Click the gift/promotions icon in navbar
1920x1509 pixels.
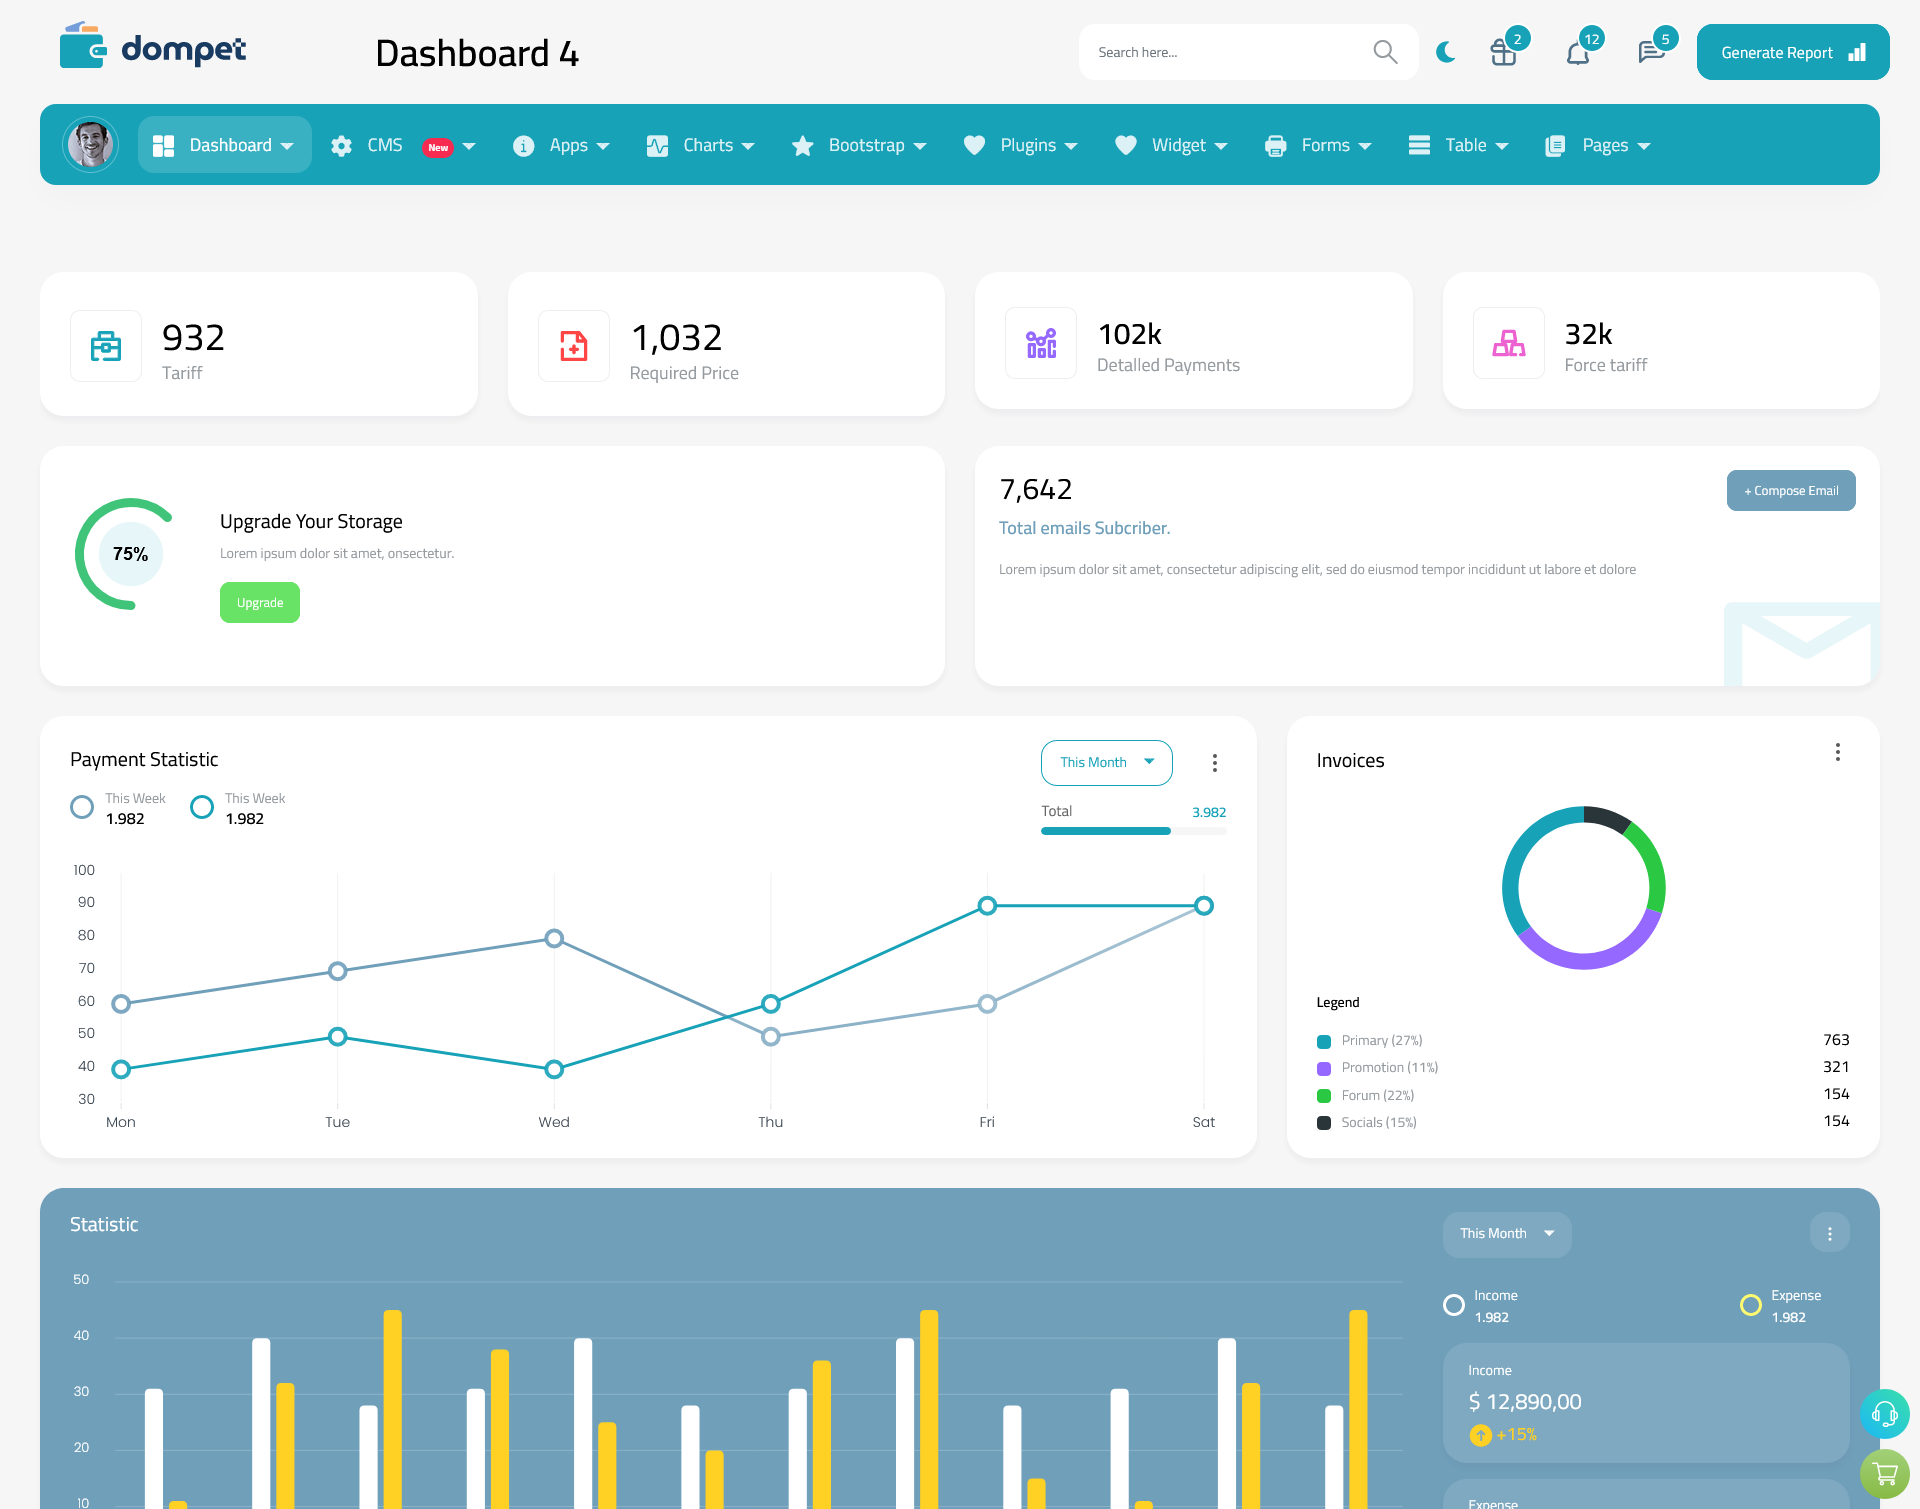1502,51
